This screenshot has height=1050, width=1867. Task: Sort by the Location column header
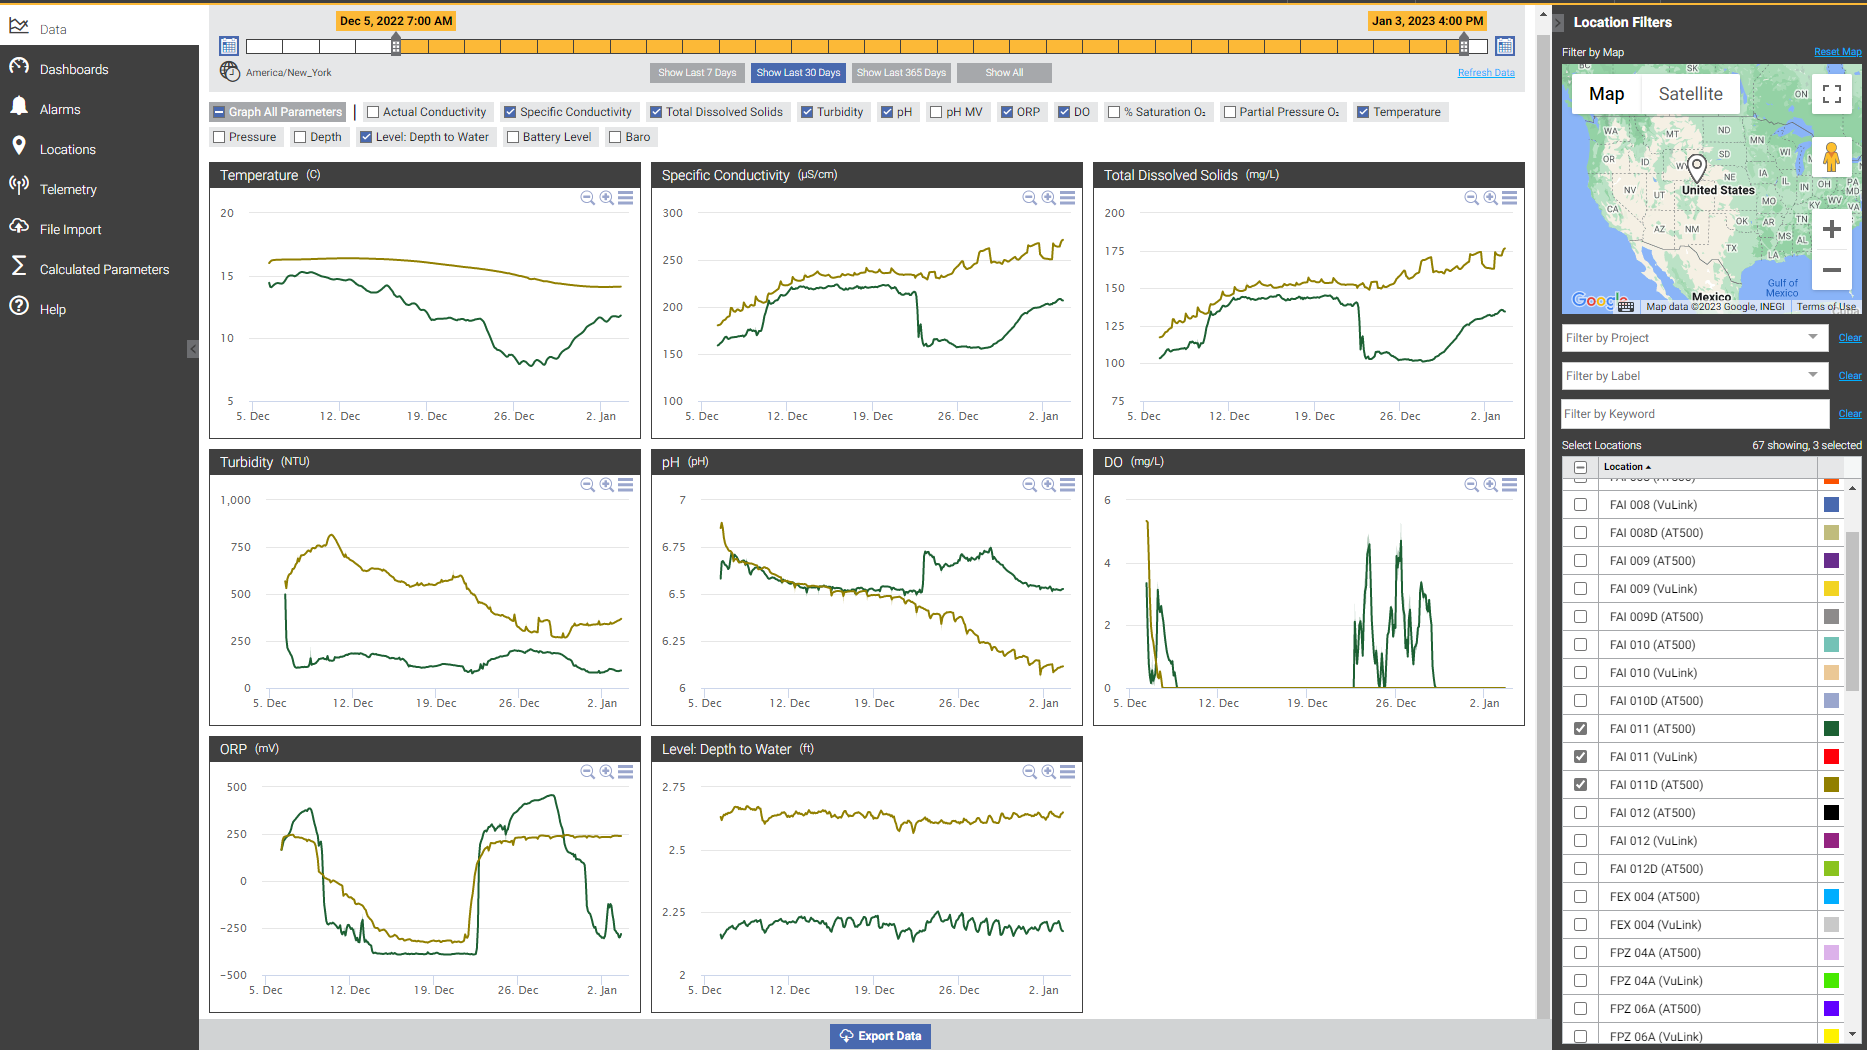[x=1626, y=467]
